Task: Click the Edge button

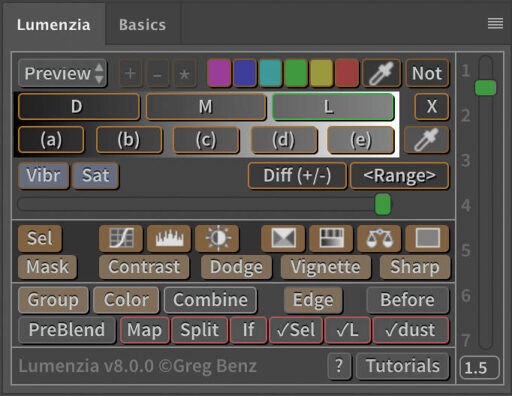Action: click(313, 300)
